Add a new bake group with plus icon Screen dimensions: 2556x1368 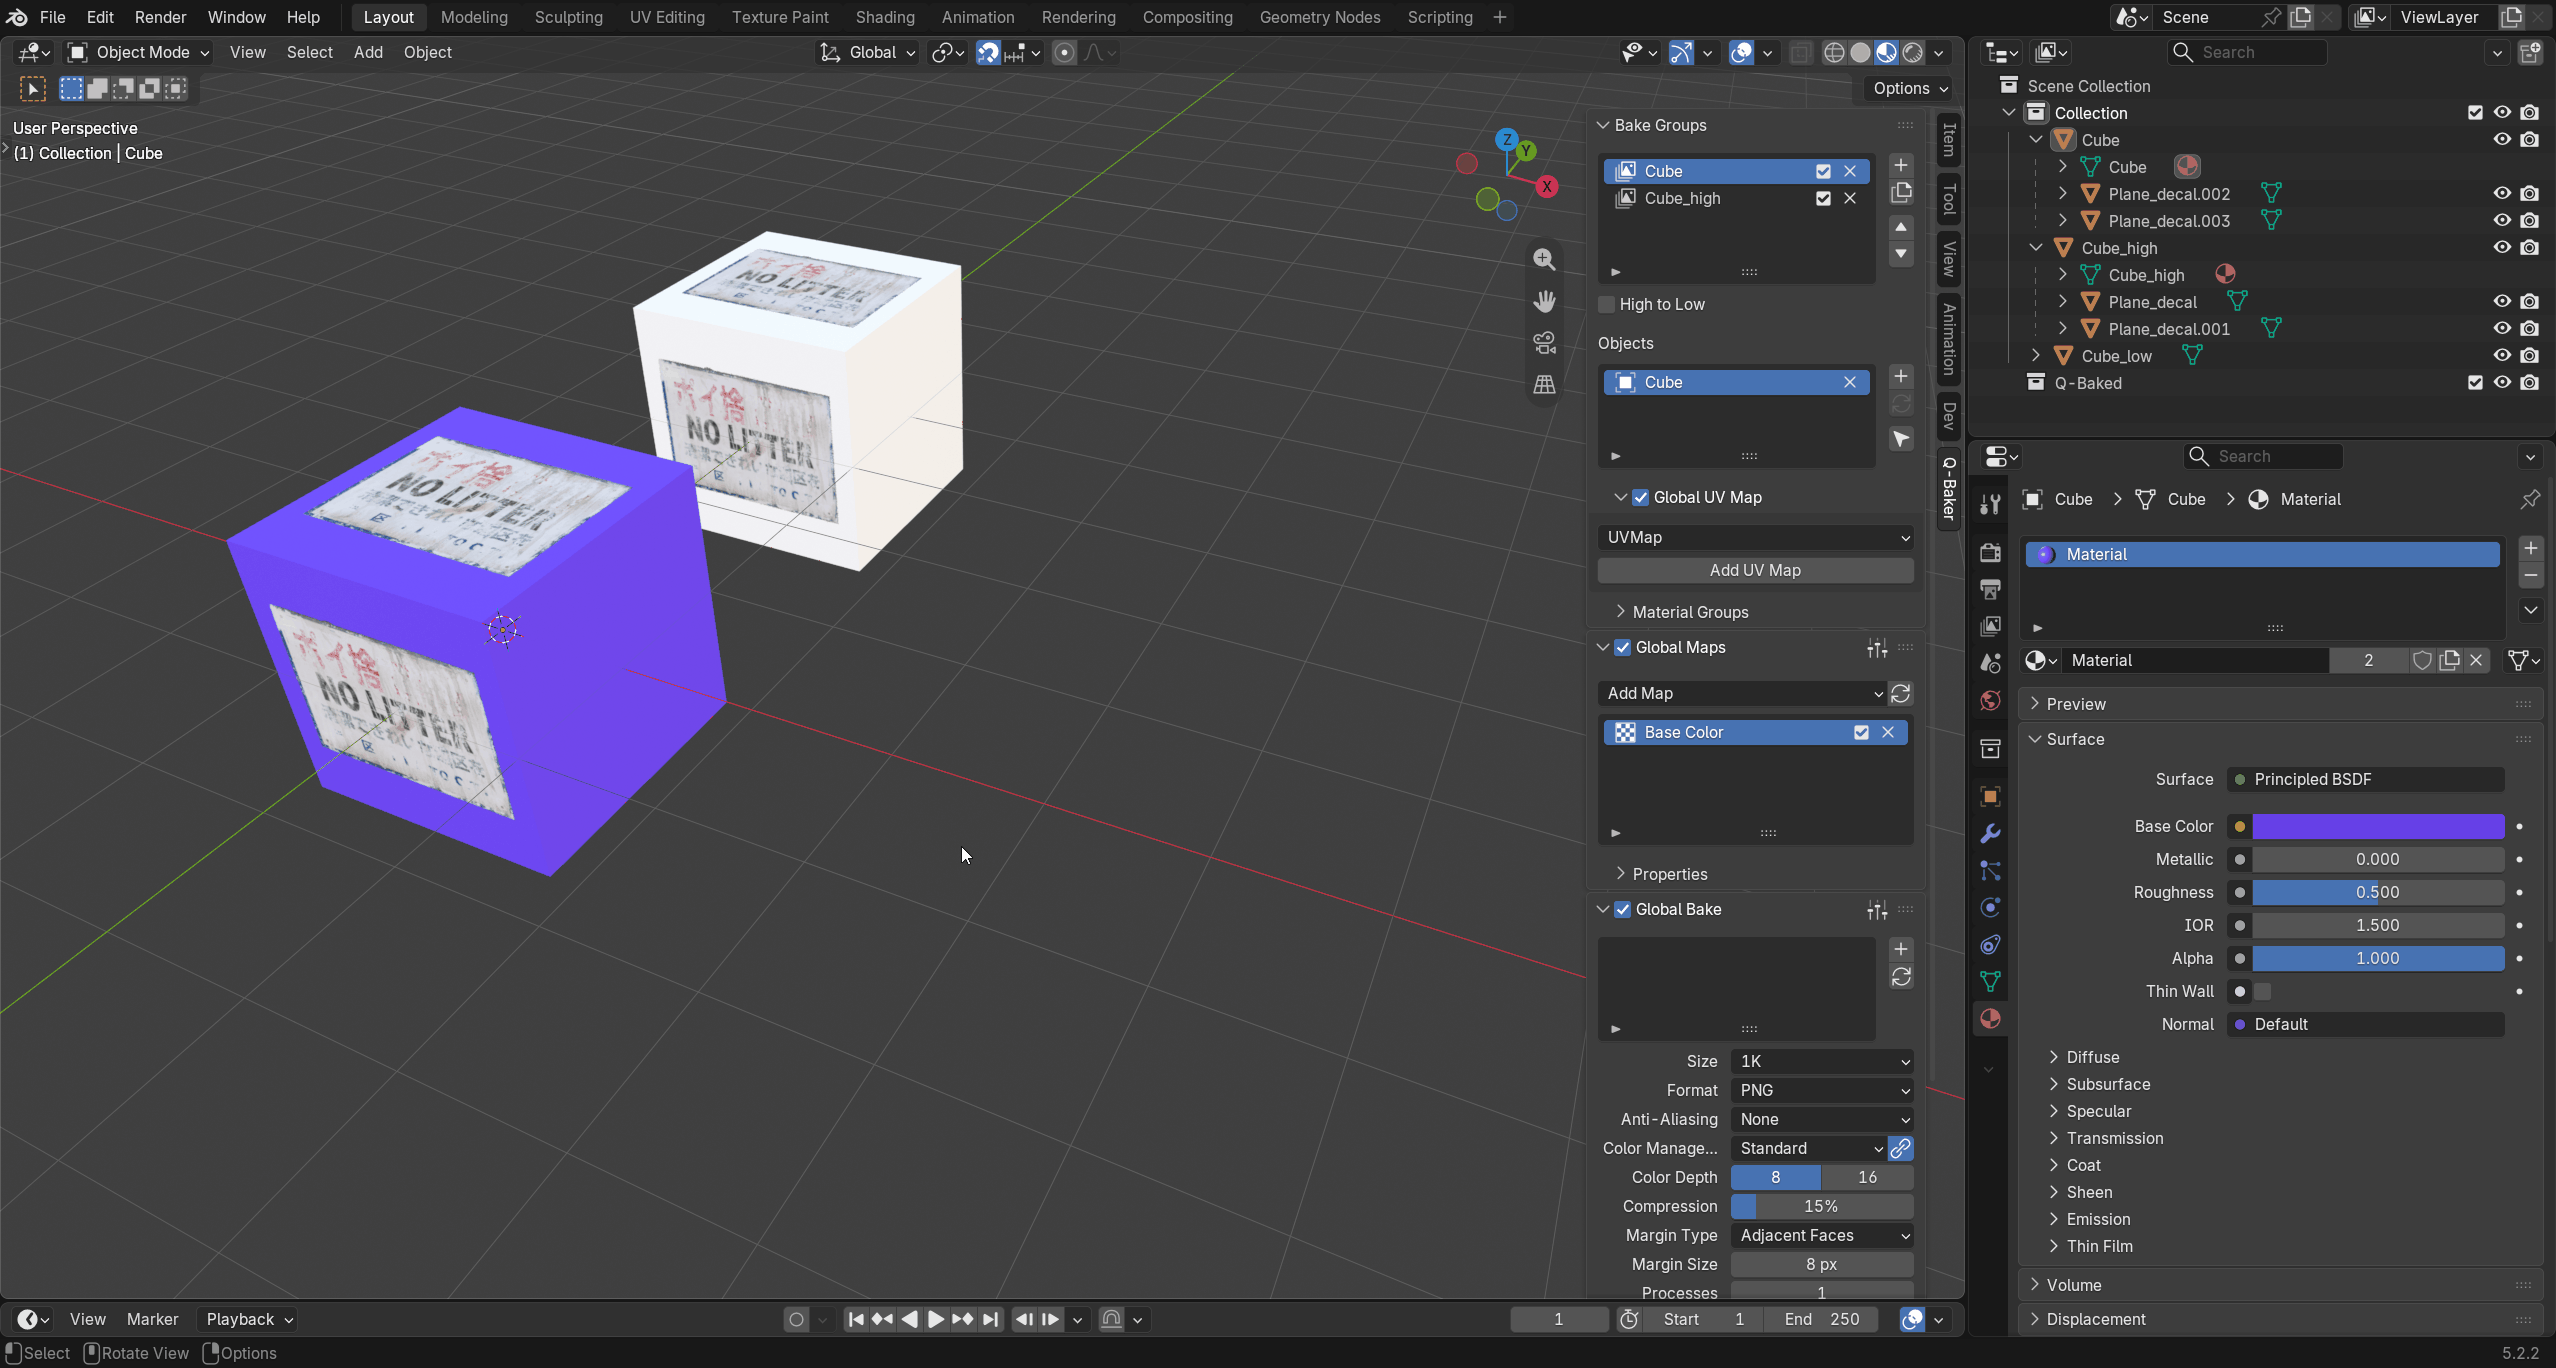[1901, 165]
